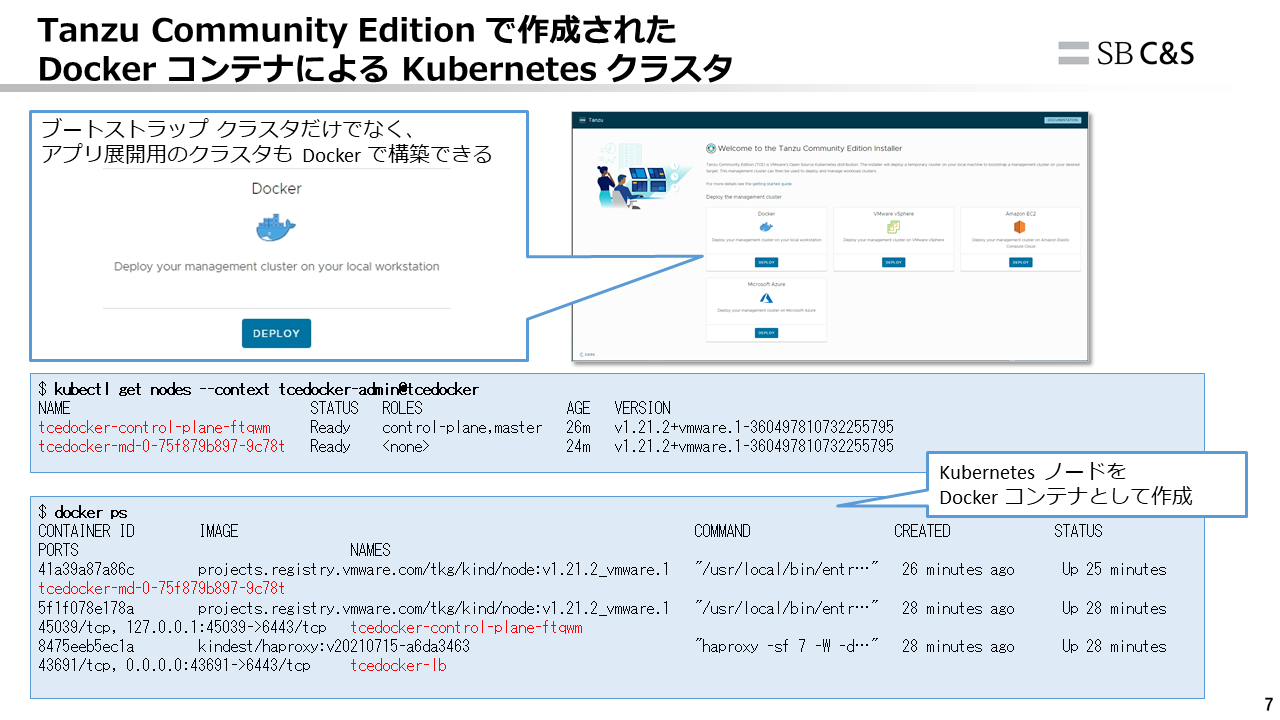
Task: Open the getting started guide link
Action: point(772,184)
